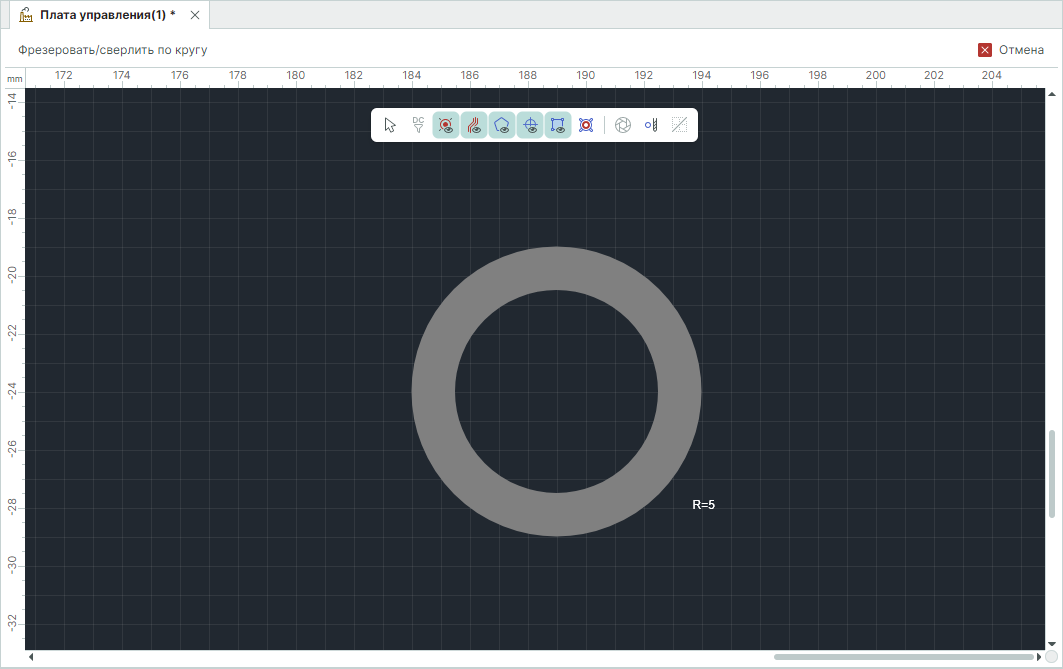The width and height of the screenshot is (1063, 669).
Task: Click the mm units ruler corner
Action: coord(14,78)
